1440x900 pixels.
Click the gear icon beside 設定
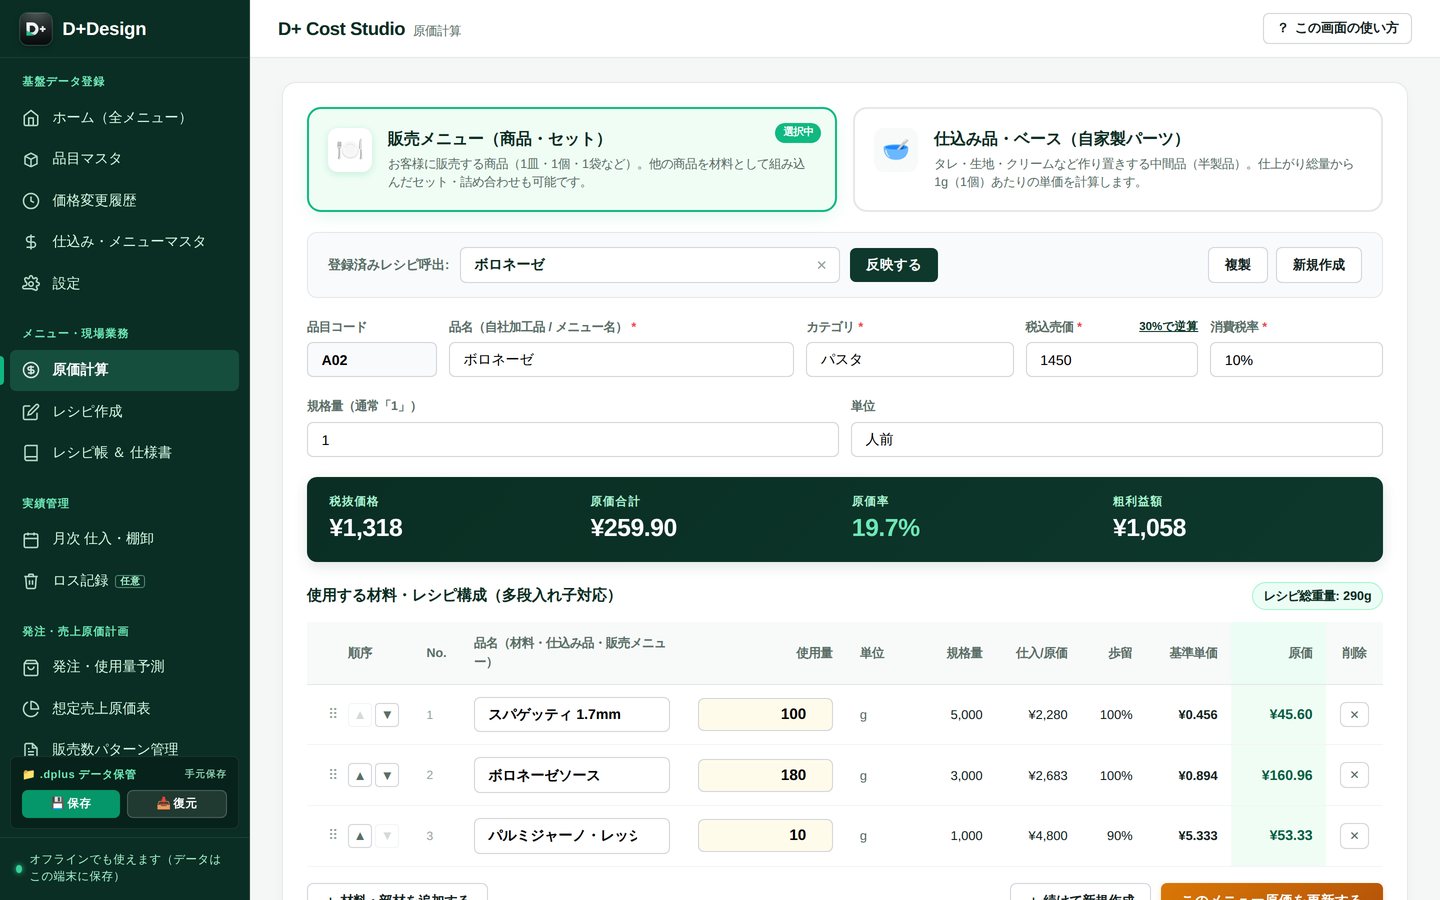point(31,284)
